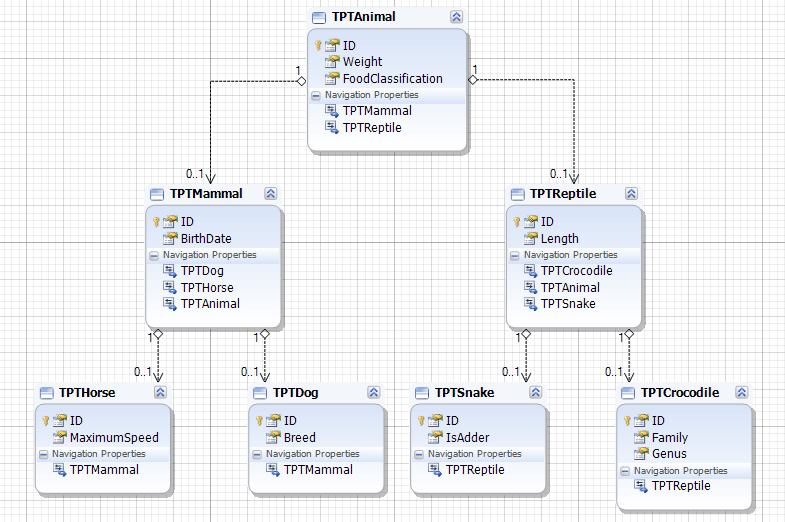This screenshot has width=785, height=522.
Task: Click the property icon next to Genus
Action: pyautogui.click(x=641, y=453)
